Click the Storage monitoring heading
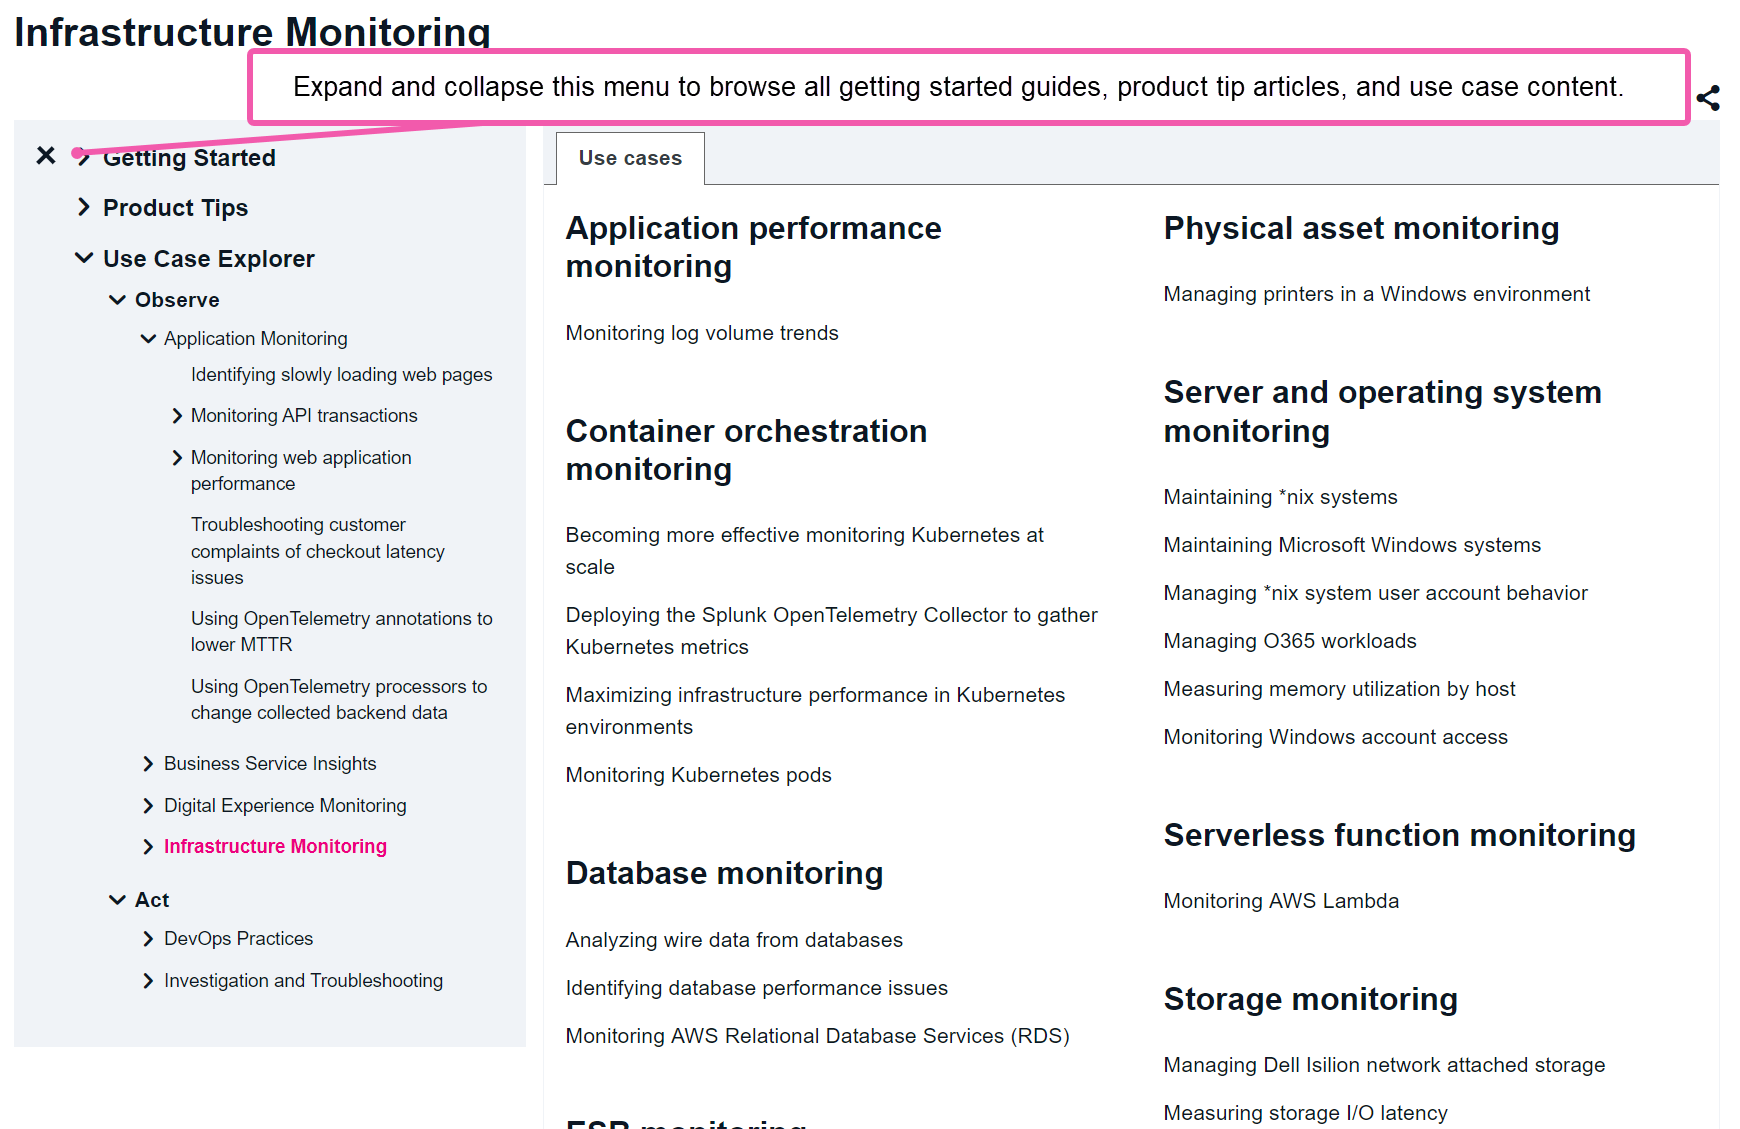This screenshot has height=1129, width=1740. click(1310, 999)
